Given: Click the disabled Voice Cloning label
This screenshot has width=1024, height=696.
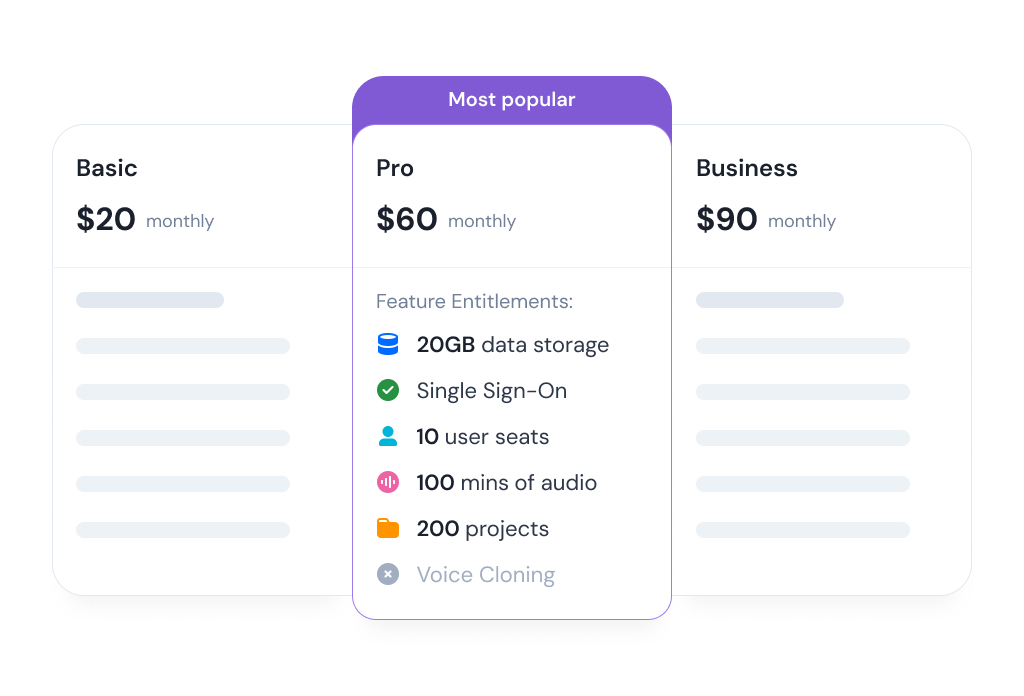Looking at the screenshot, I should pos(486,575).
